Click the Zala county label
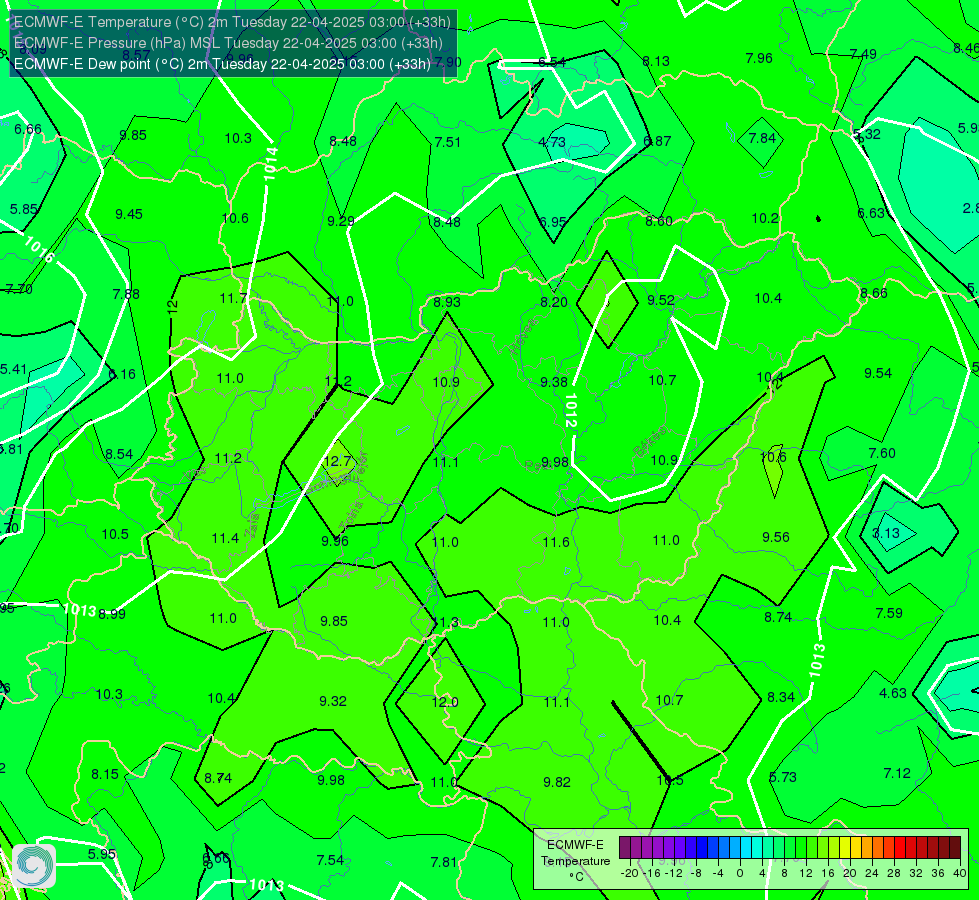979x900 pixels. [252, 525]
